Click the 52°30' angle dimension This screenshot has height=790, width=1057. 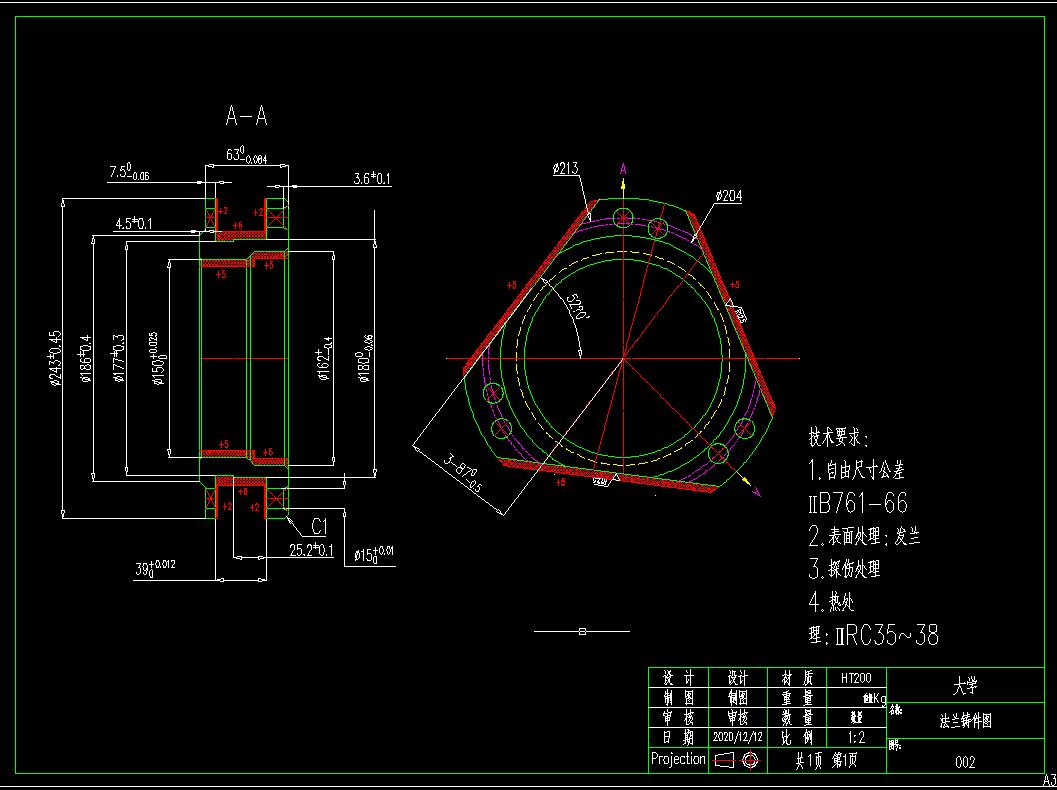(577, 307)
